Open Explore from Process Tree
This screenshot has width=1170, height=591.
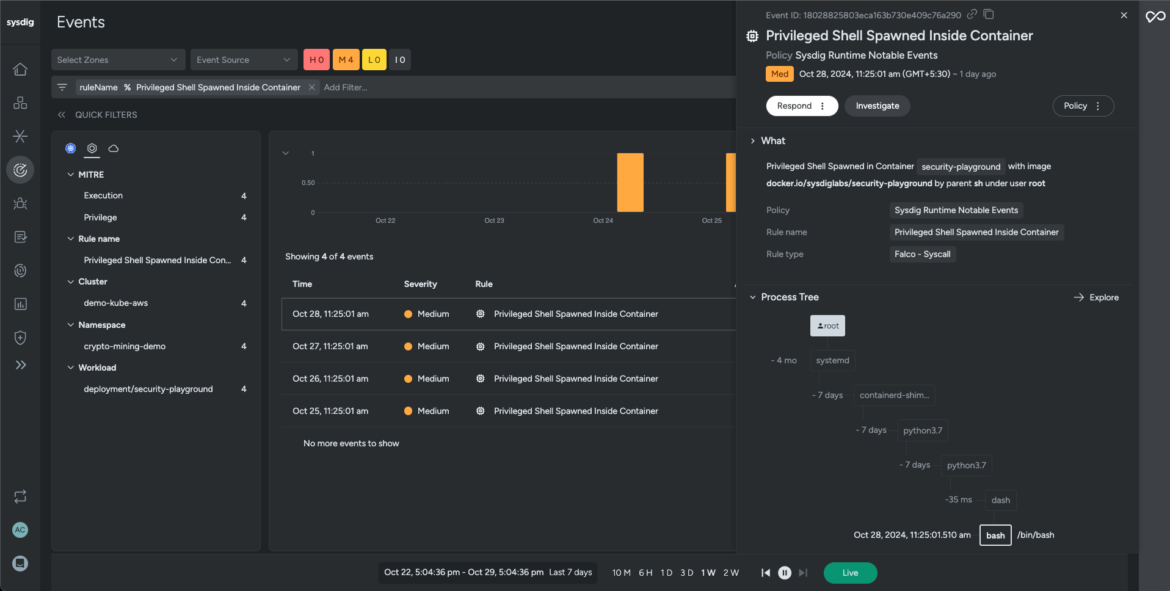point(1096,298)
